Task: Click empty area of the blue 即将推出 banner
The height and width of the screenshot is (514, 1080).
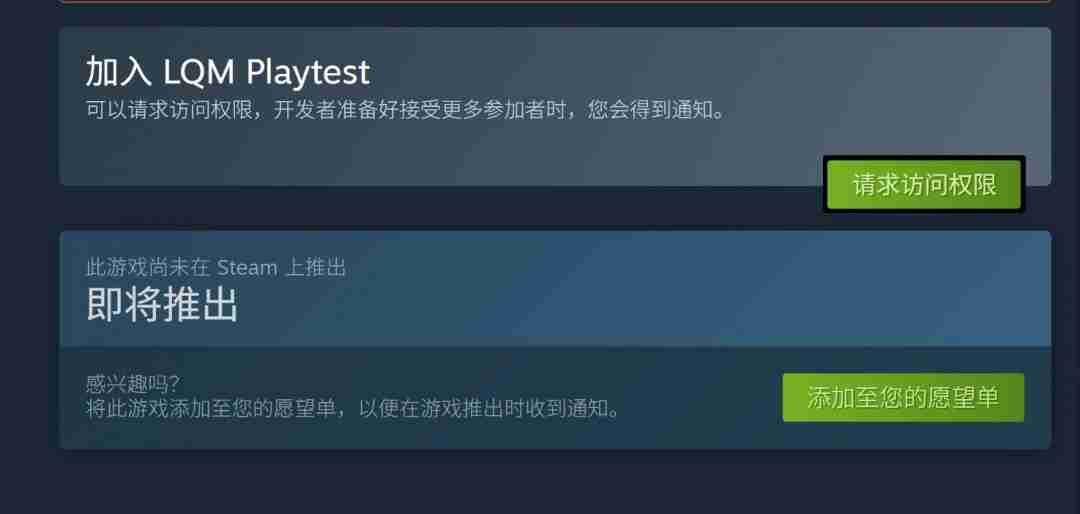Action: (x=620, y=289)
